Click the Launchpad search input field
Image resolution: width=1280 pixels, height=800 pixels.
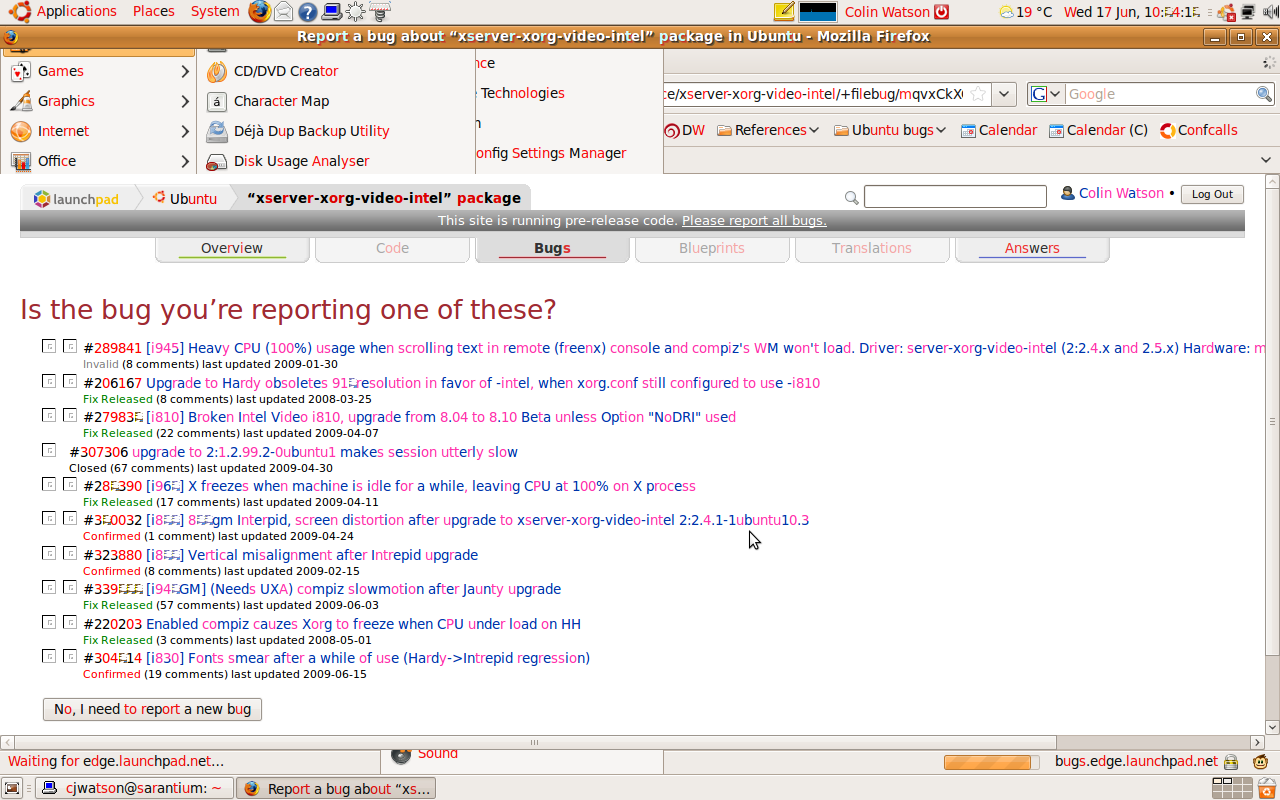coord(954,196)
